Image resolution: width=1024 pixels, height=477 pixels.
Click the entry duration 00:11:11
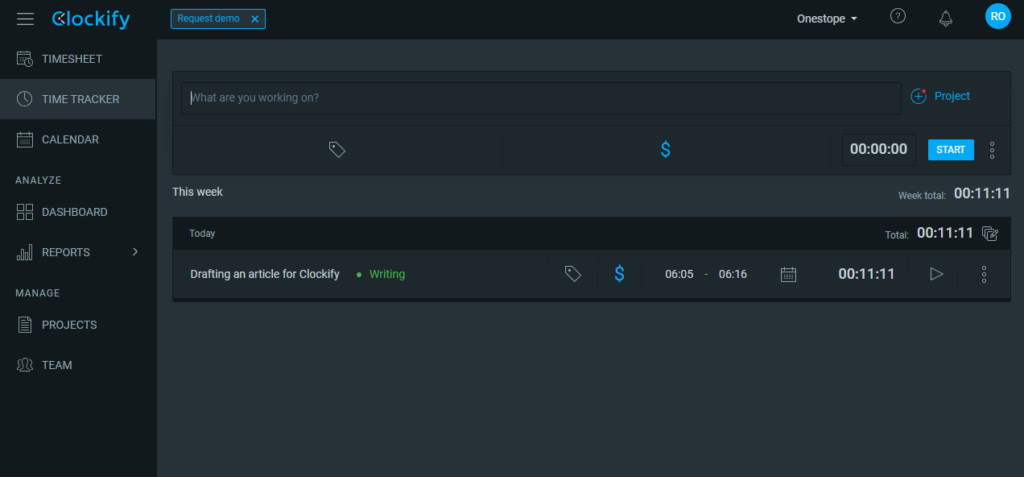866,274
